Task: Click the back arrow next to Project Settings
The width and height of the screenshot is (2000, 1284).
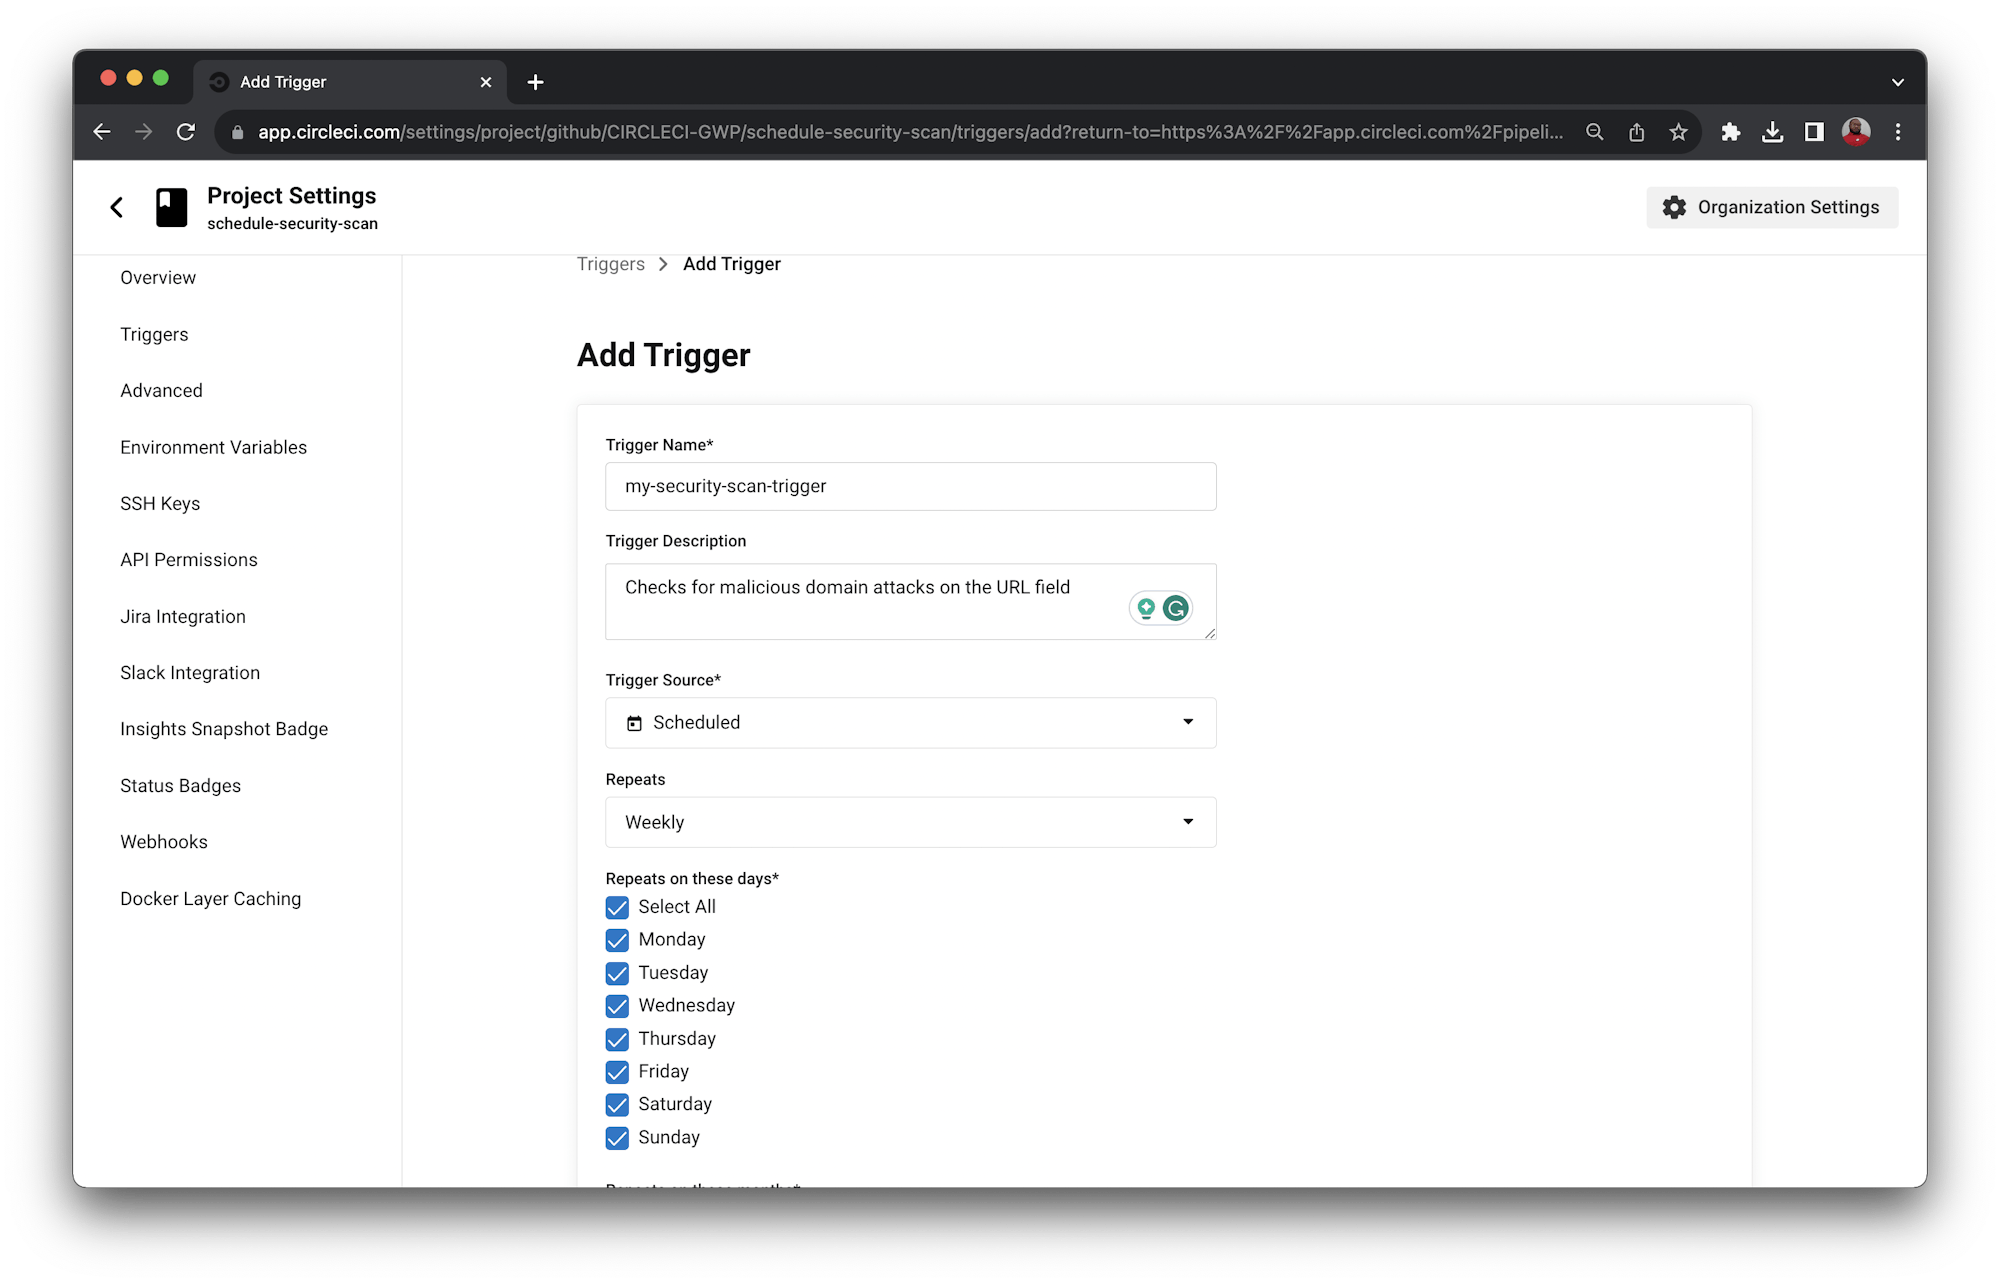Action: 117,207
